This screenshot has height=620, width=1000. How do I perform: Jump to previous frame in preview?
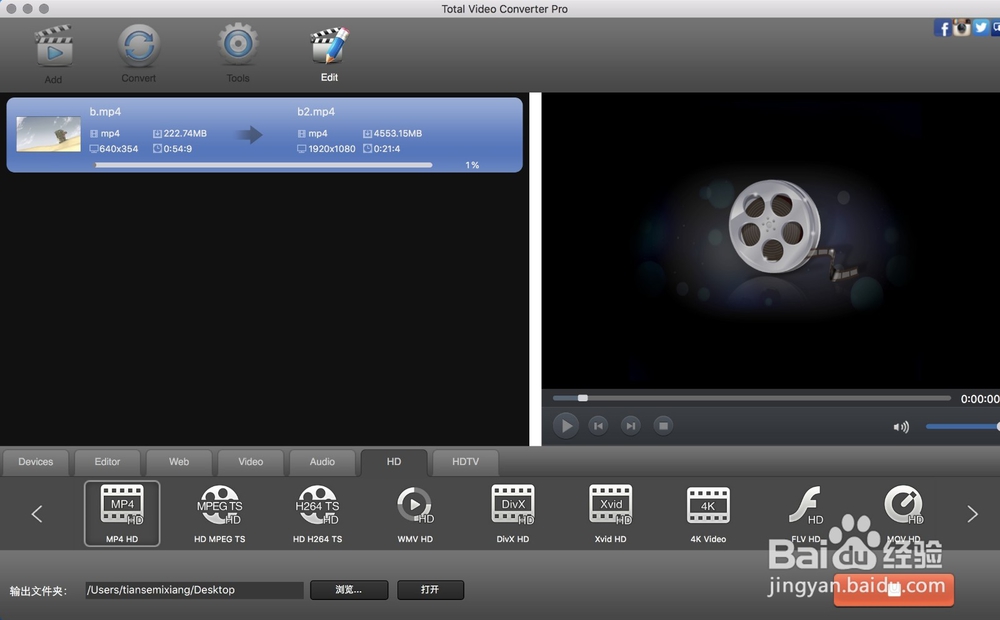click(598, 425)
